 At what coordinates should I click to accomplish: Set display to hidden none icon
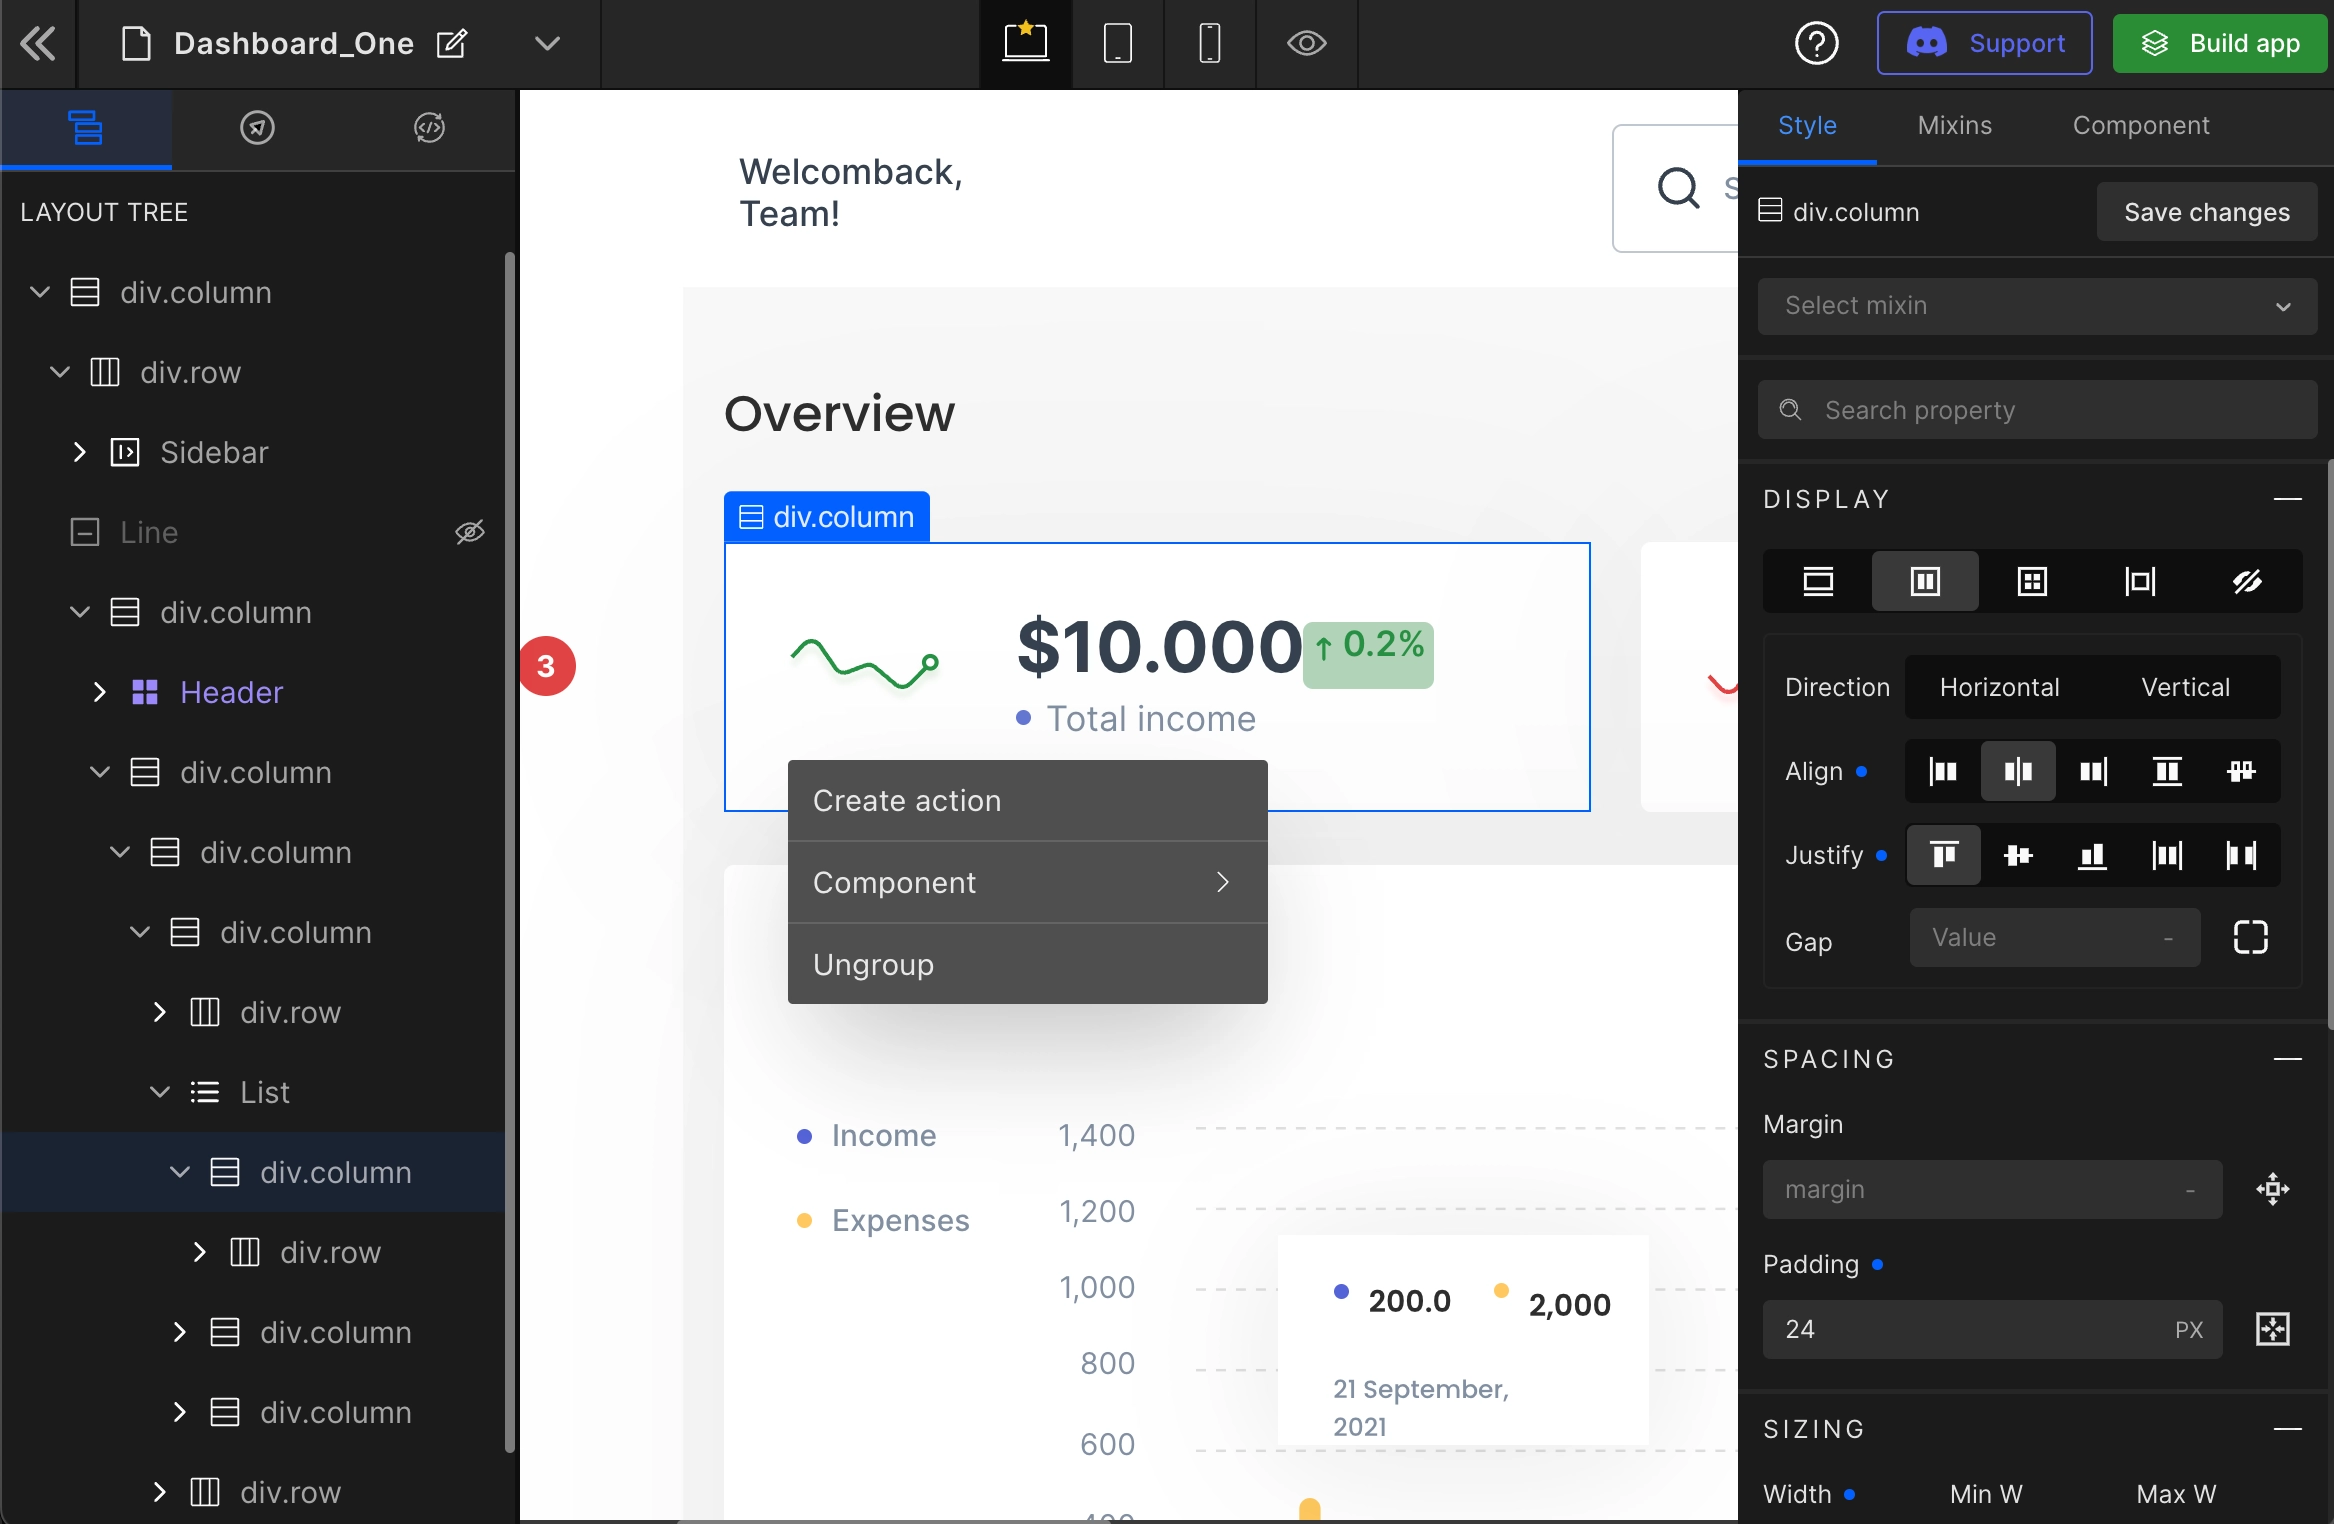point(2247,581)
